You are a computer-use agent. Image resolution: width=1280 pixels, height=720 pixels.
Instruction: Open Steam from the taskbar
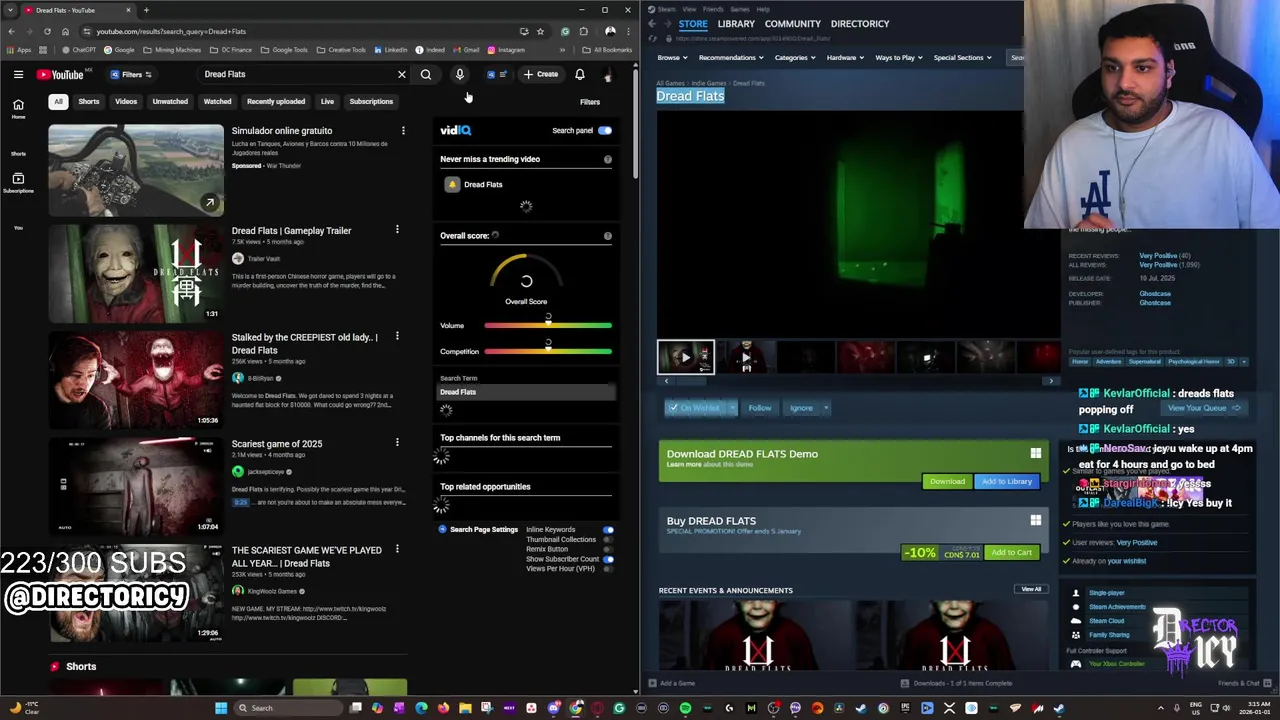(x=1059, y=708)
